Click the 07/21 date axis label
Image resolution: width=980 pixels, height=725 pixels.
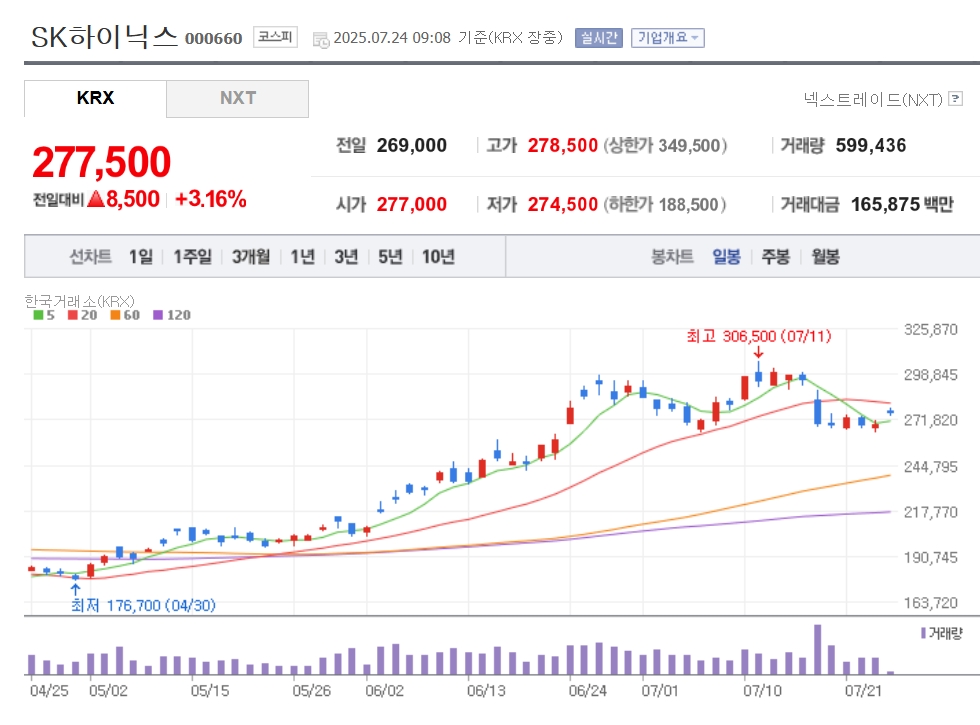click(x=863, y=691)
